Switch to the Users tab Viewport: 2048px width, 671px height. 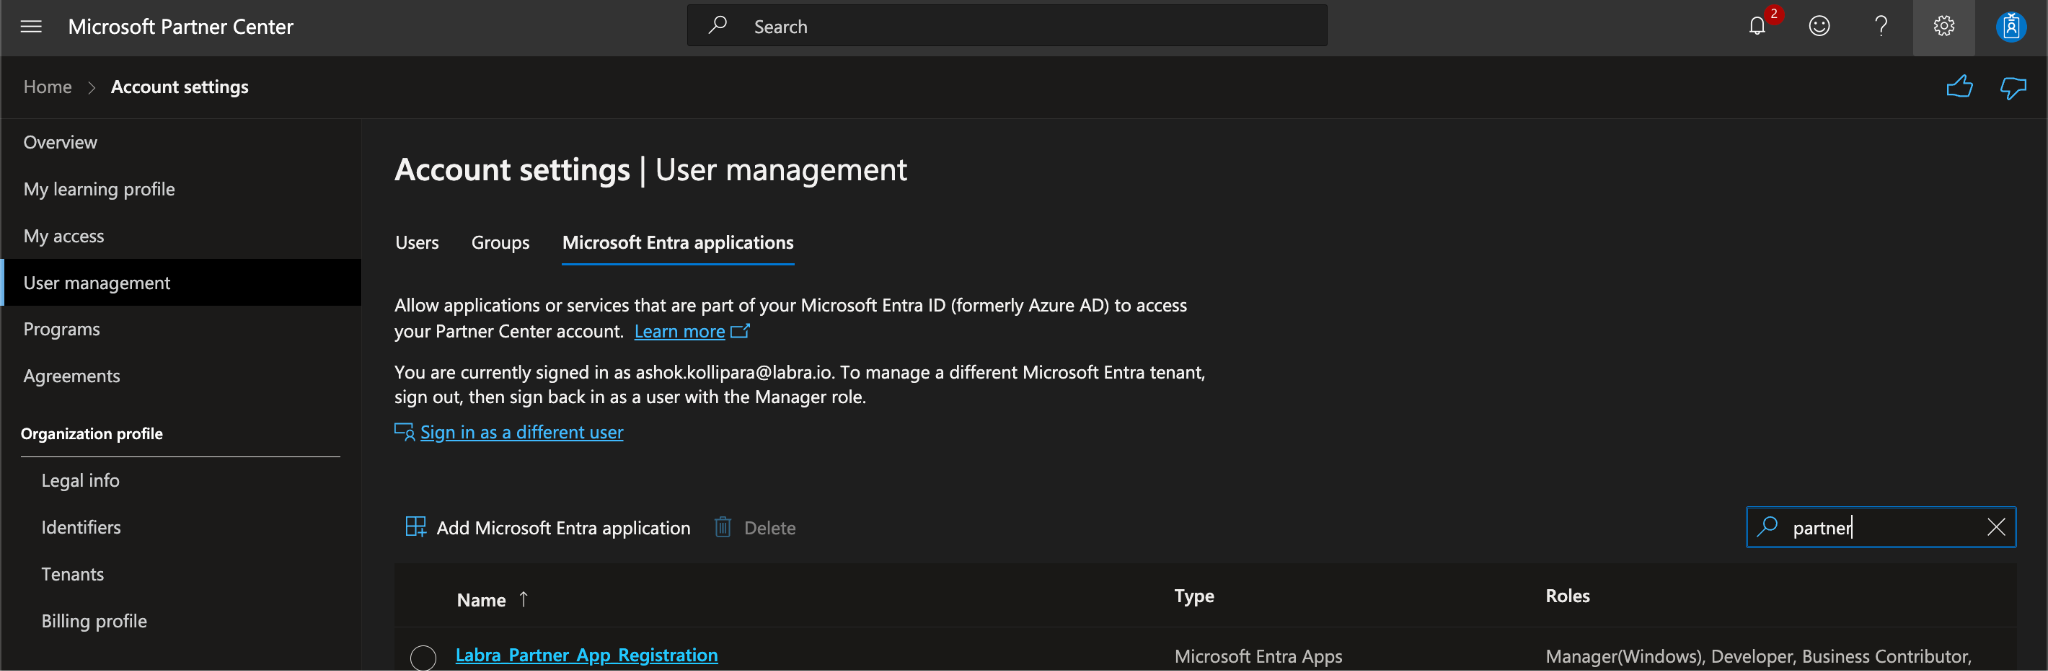pos(417,243)
